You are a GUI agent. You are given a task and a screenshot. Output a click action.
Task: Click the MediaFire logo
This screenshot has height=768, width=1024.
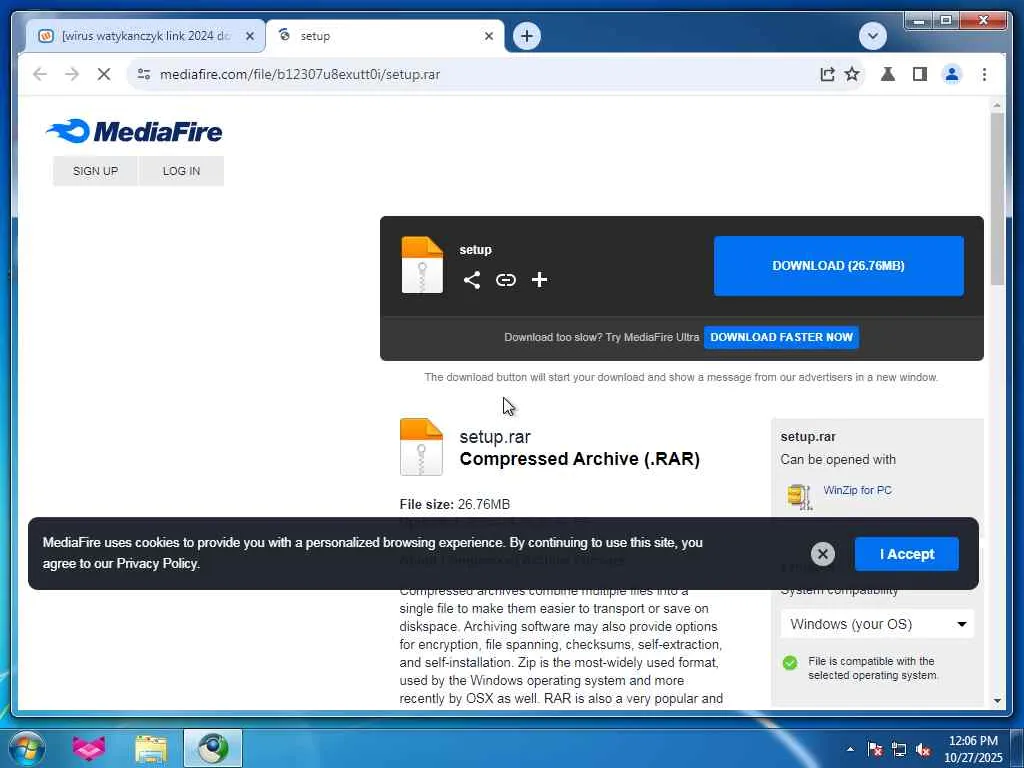pos(134,131)
